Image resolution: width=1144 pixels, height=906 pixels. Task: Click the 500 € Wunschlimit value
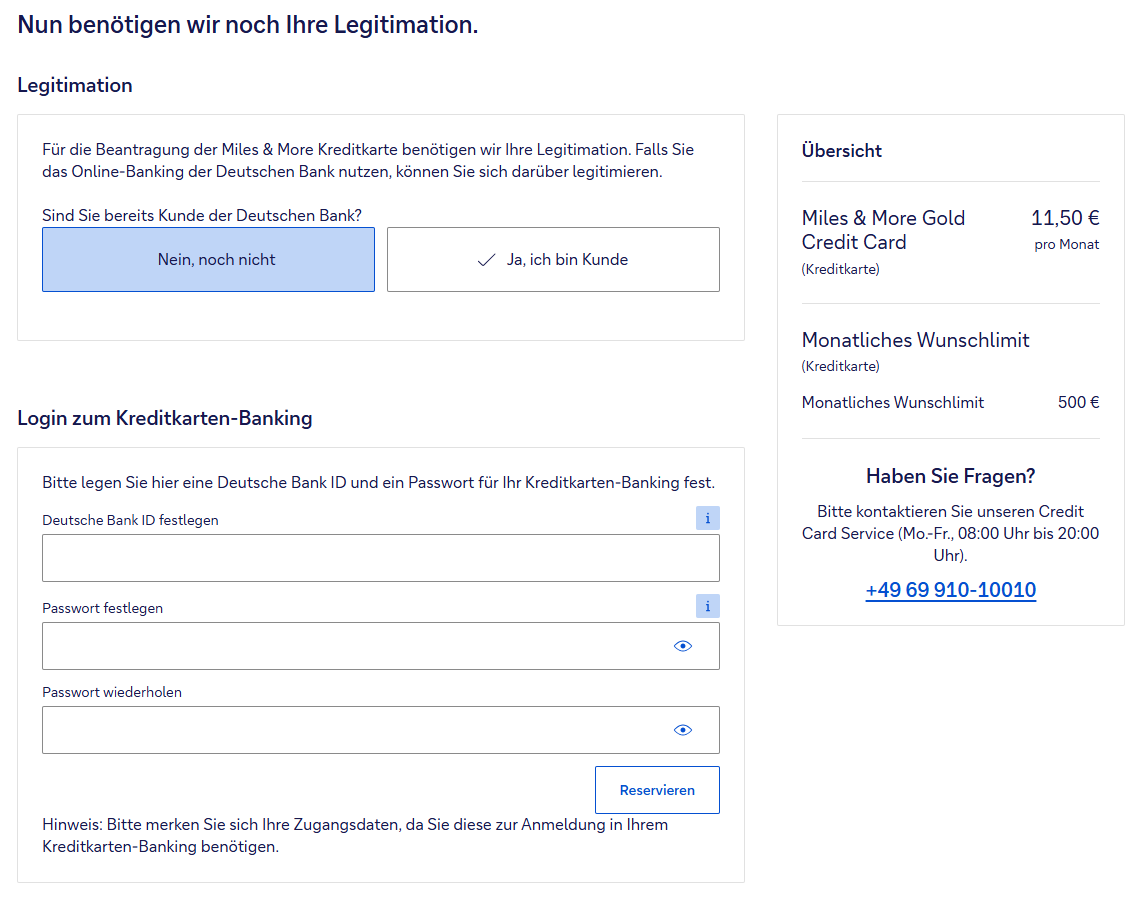(1078, 403)
